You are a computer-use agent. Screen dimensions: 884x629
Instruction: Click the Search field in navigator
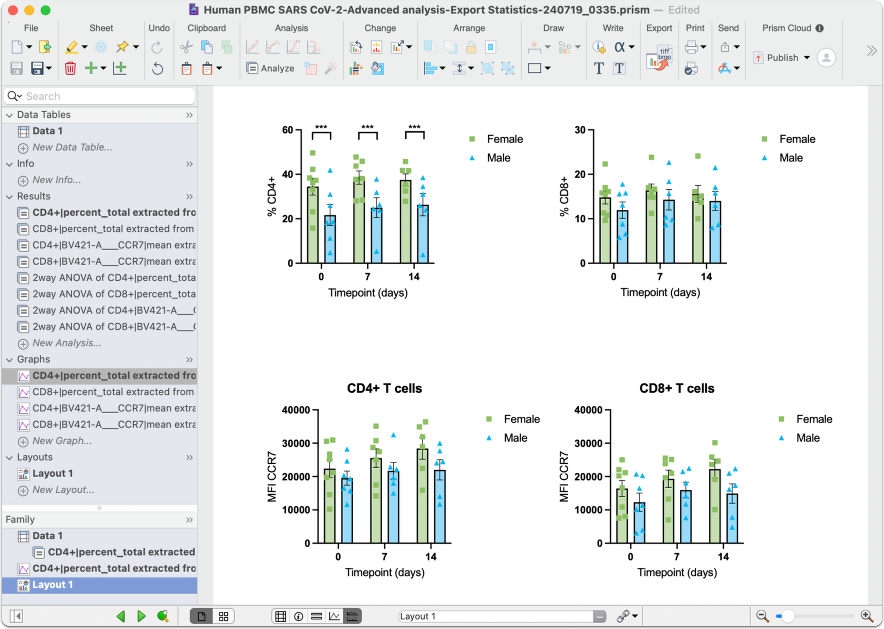(x=100, y=96)
